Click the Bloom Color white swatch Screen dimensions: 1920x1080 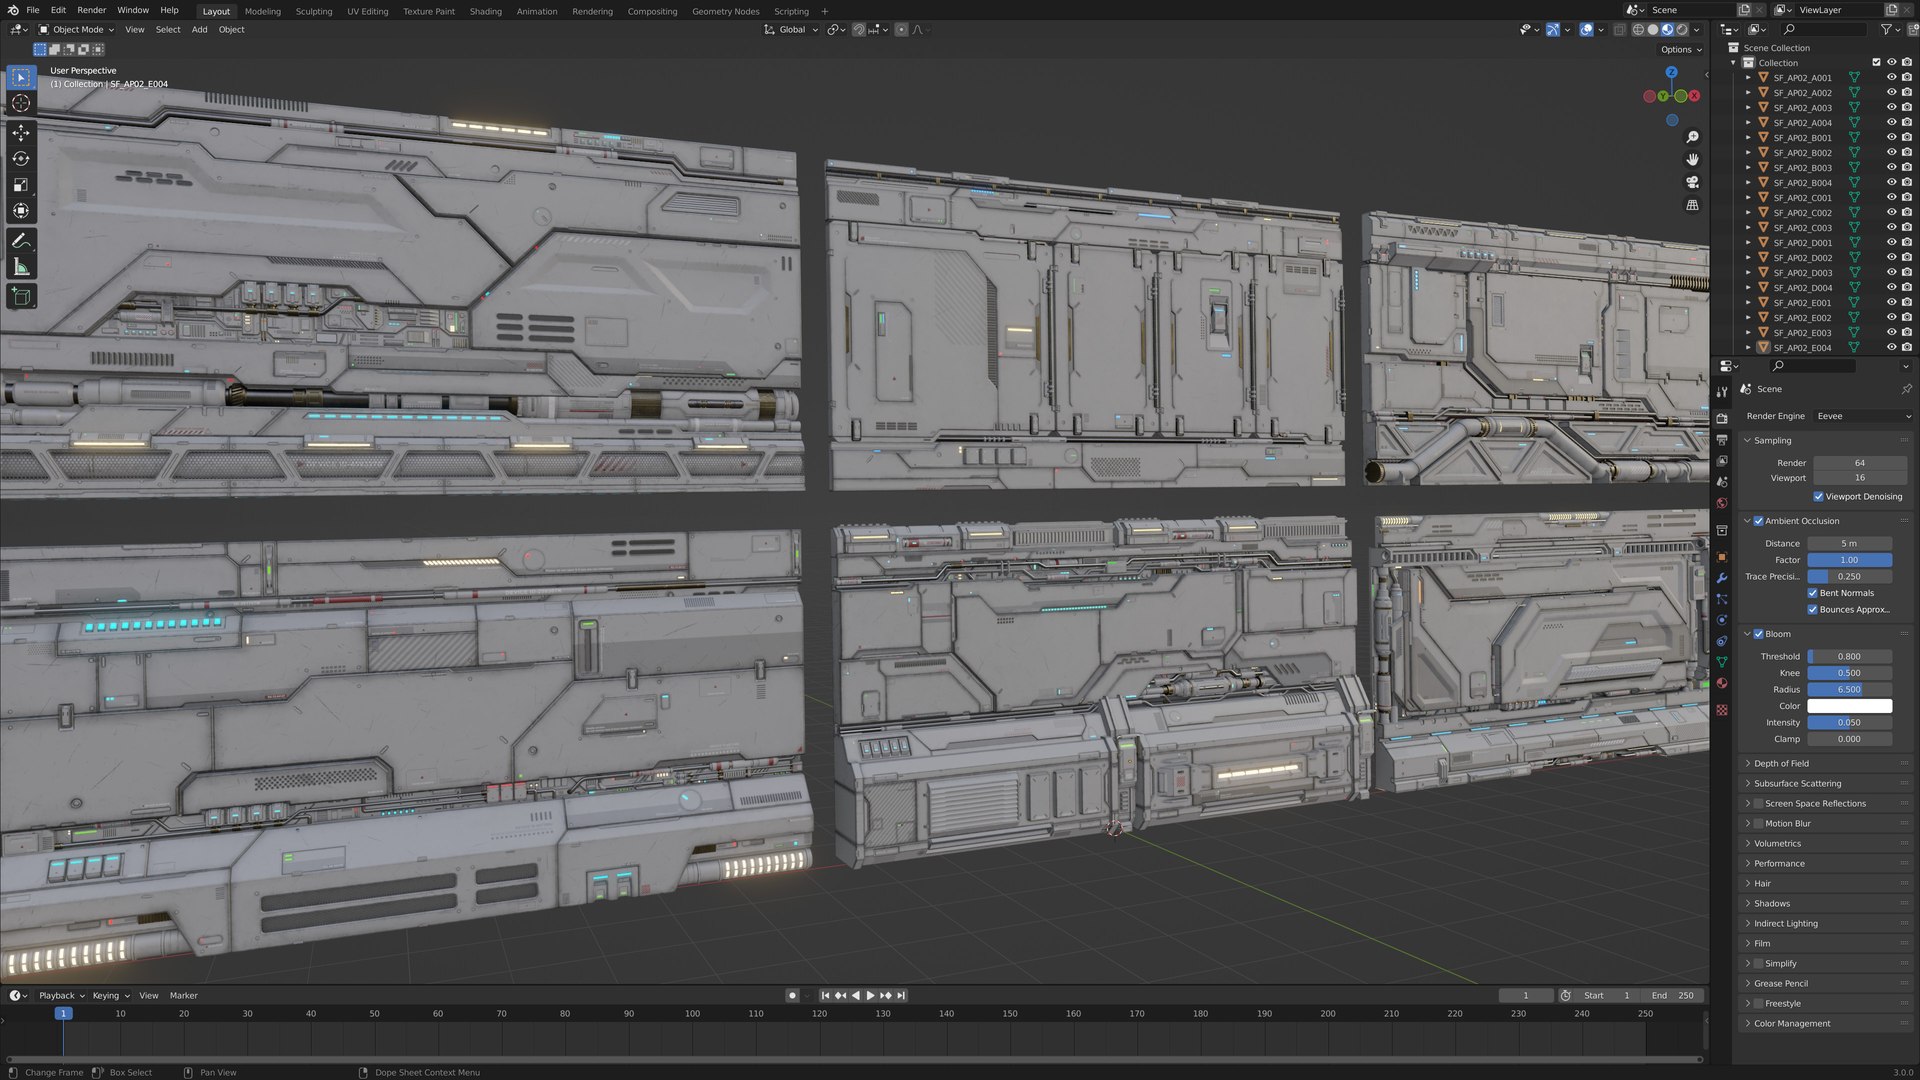point(1849,706)
